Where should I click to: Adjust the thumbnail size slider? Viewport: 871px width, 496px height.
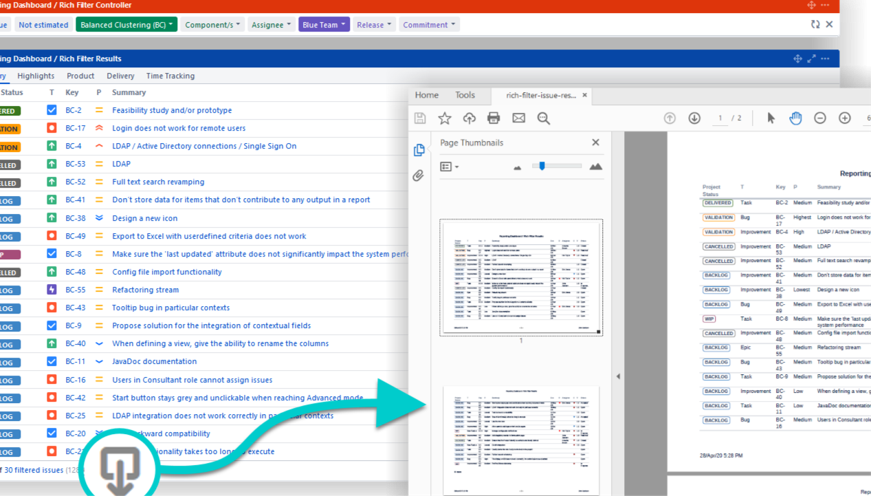[x=542, y=166]
